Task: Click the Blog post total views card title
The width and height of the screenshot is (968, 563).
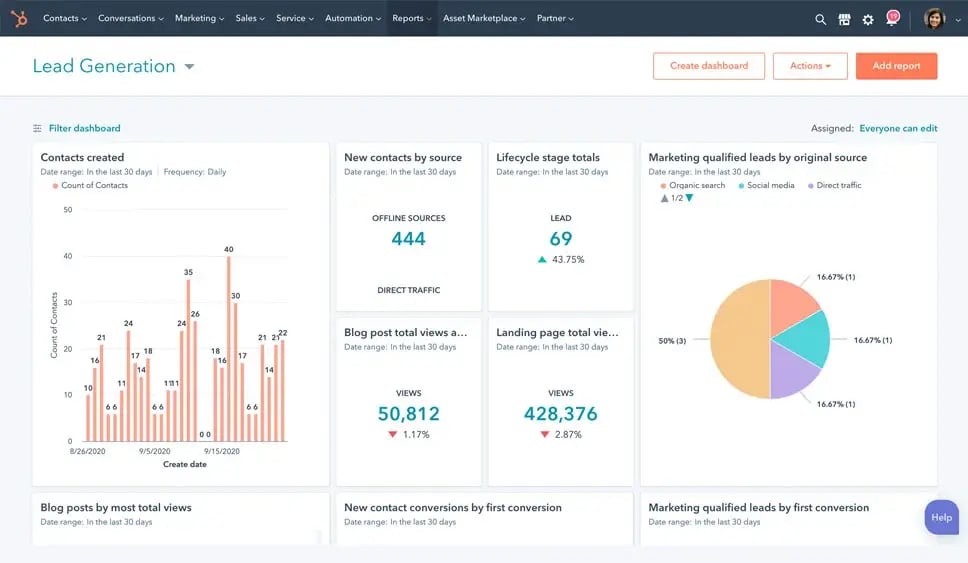Action: [x=406, y=333]
